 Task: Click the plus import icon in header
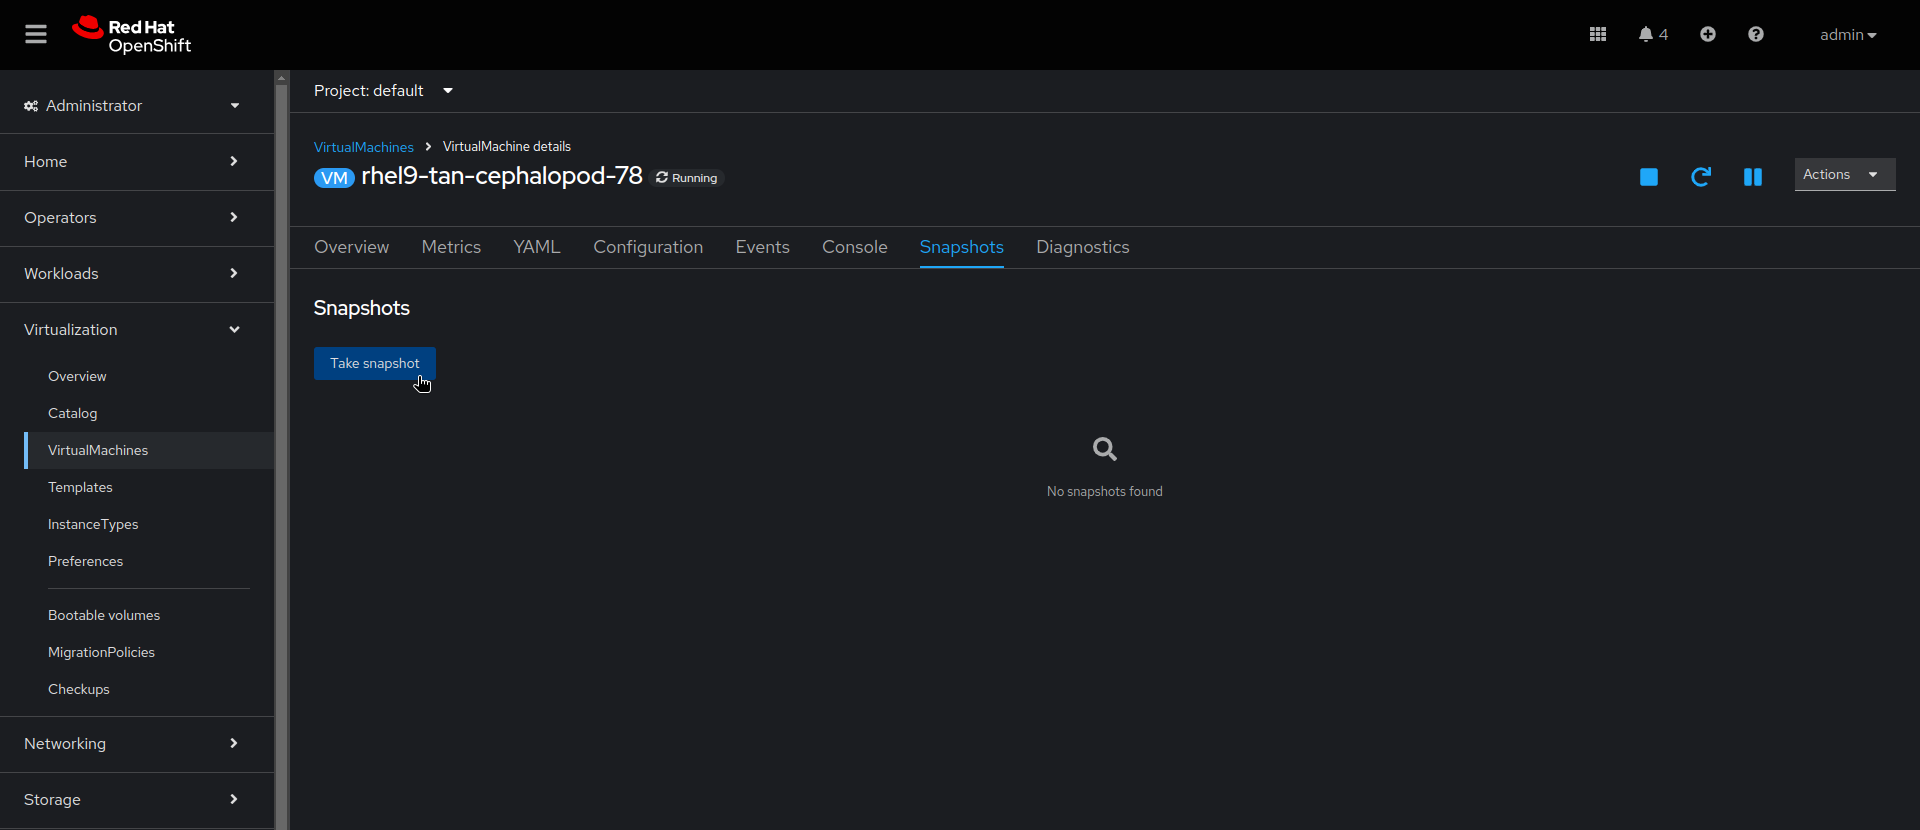click(1708, 35)
